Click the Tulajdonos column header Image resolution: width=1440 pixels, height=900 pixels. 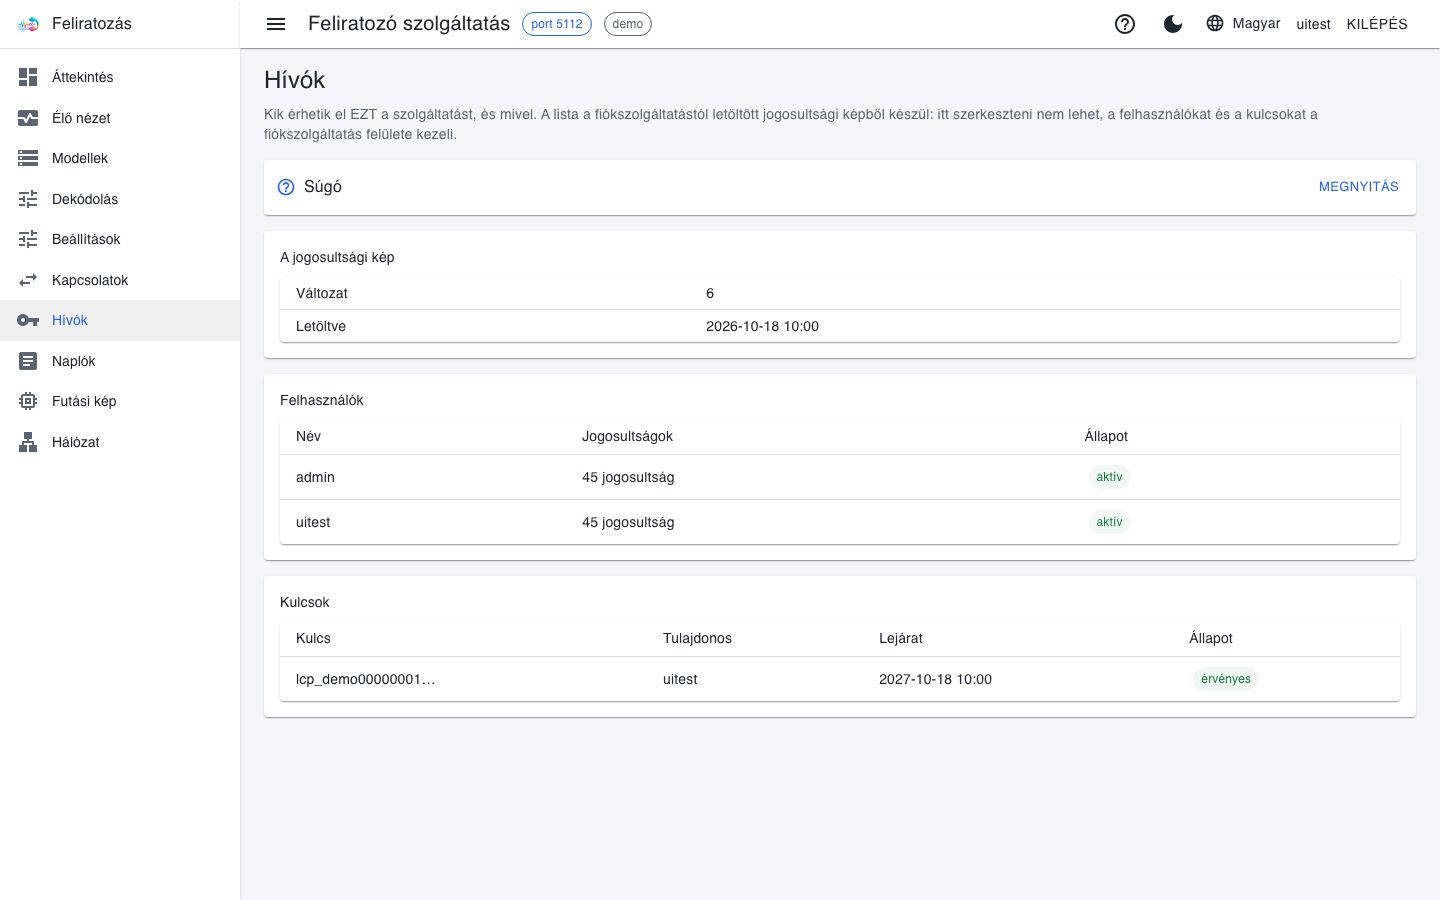697,638
